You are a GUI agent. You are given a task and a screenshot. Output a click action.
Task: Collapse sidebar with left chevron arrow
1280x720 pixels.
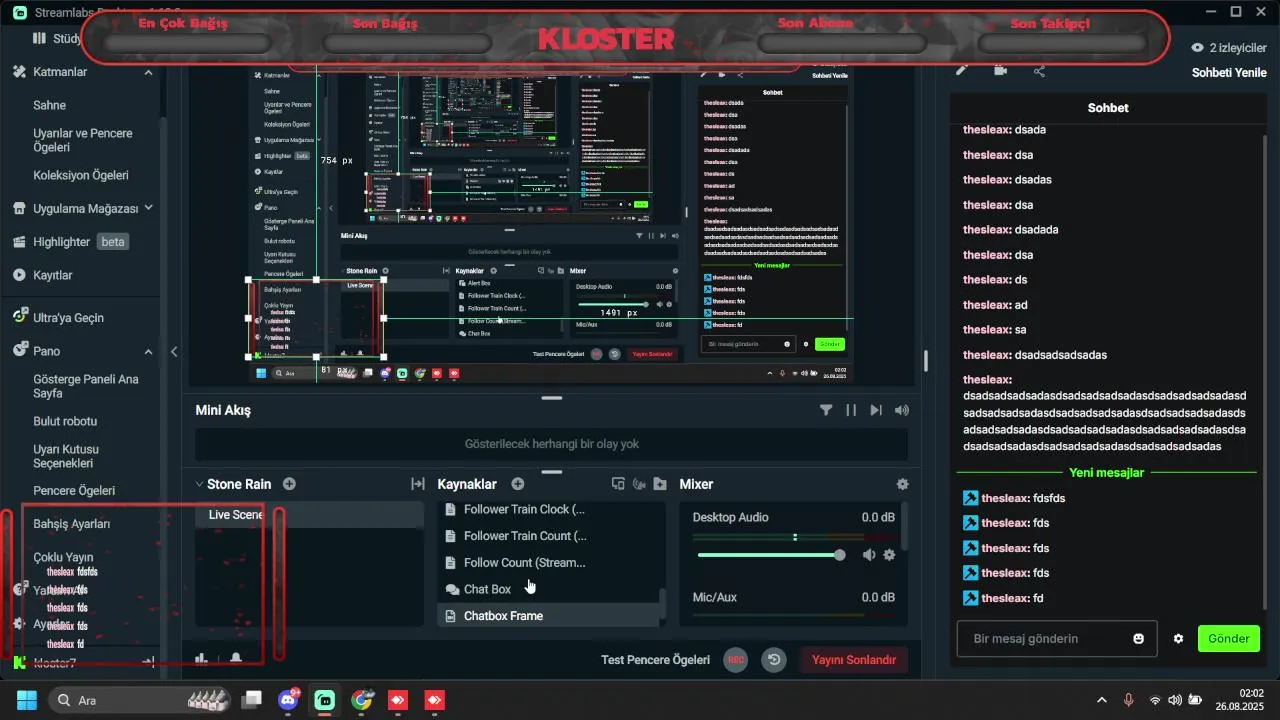point(174,351)
